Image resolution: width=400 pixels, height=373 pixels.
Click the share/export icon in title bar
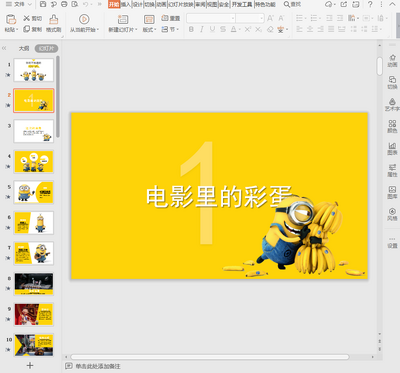point(344,4)
